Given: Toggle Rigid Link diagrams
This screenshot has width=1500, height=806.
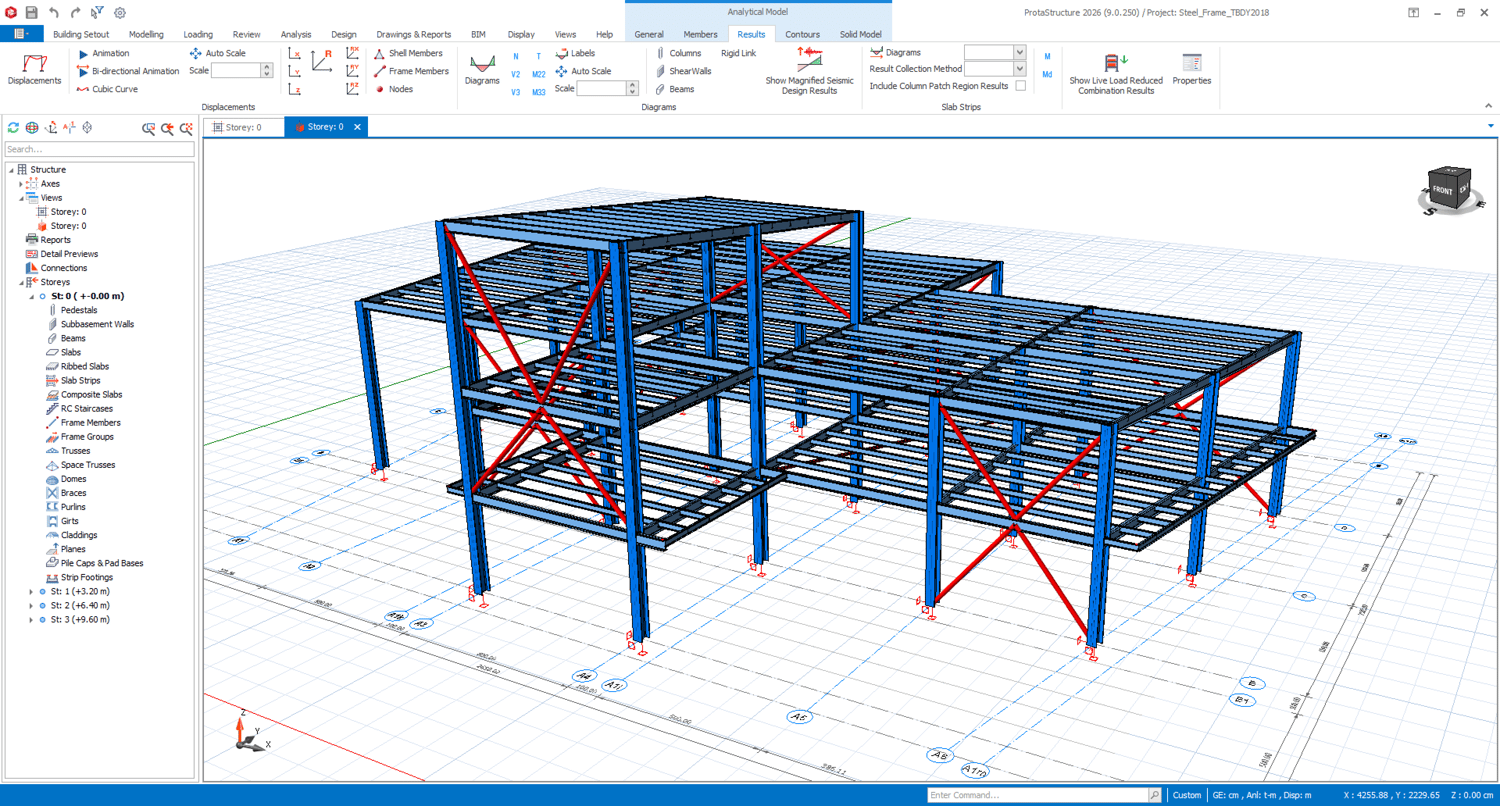Looking at the screenshot, I should tap(738, 53).
